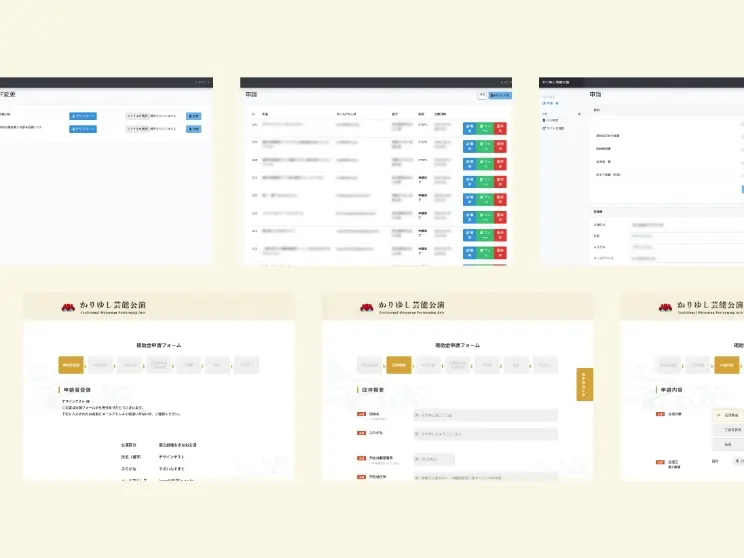This screenshot has width=744, height=558.
Task: Click the red flower logo on the right form
Action: (665, 307)
